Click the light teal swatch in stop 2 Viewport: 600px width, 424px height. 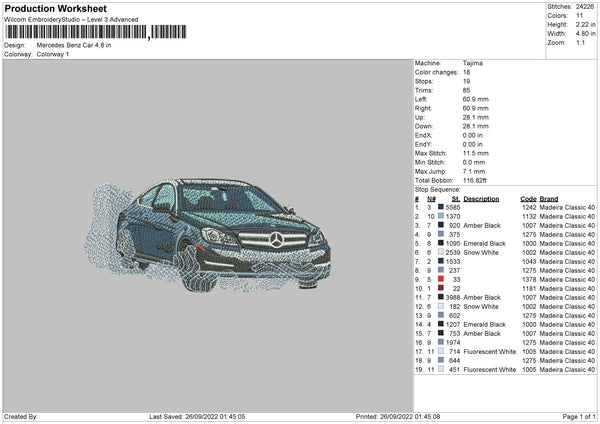441,216
